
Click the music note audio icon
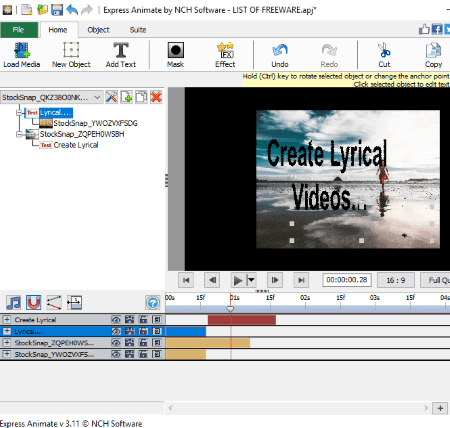(14, 302)
